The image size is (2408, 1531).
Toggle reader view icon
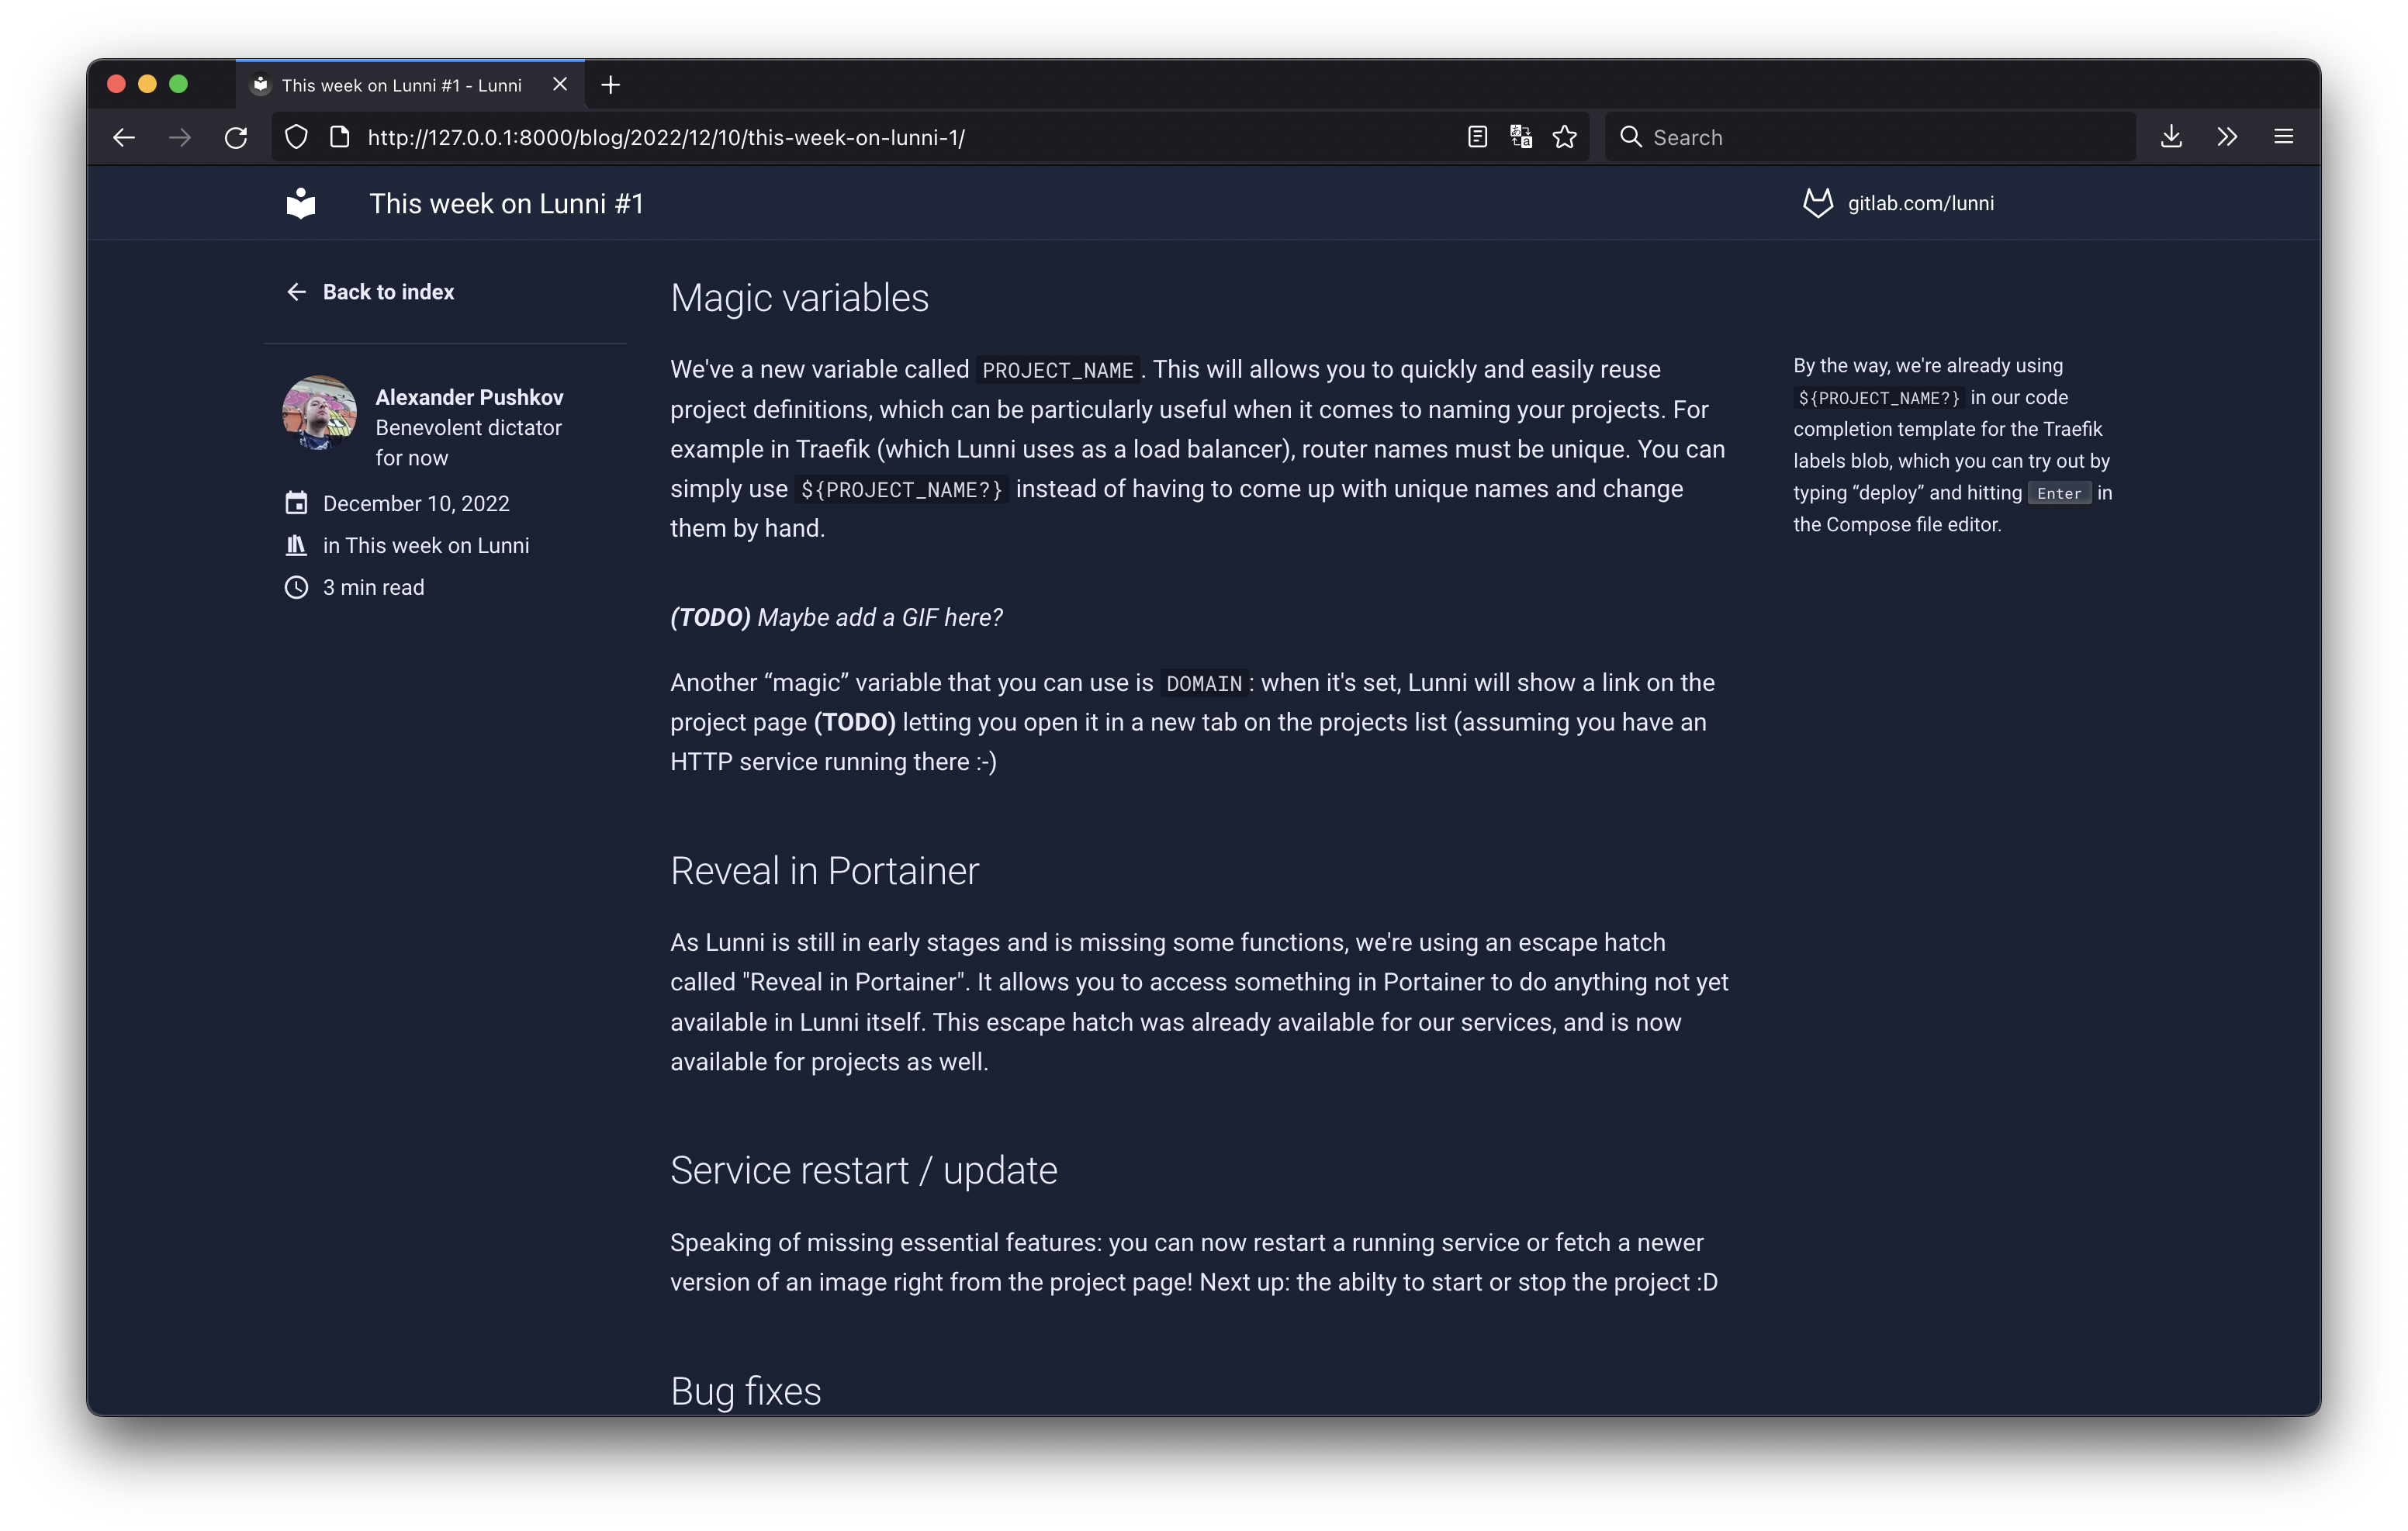(1477, 137)
